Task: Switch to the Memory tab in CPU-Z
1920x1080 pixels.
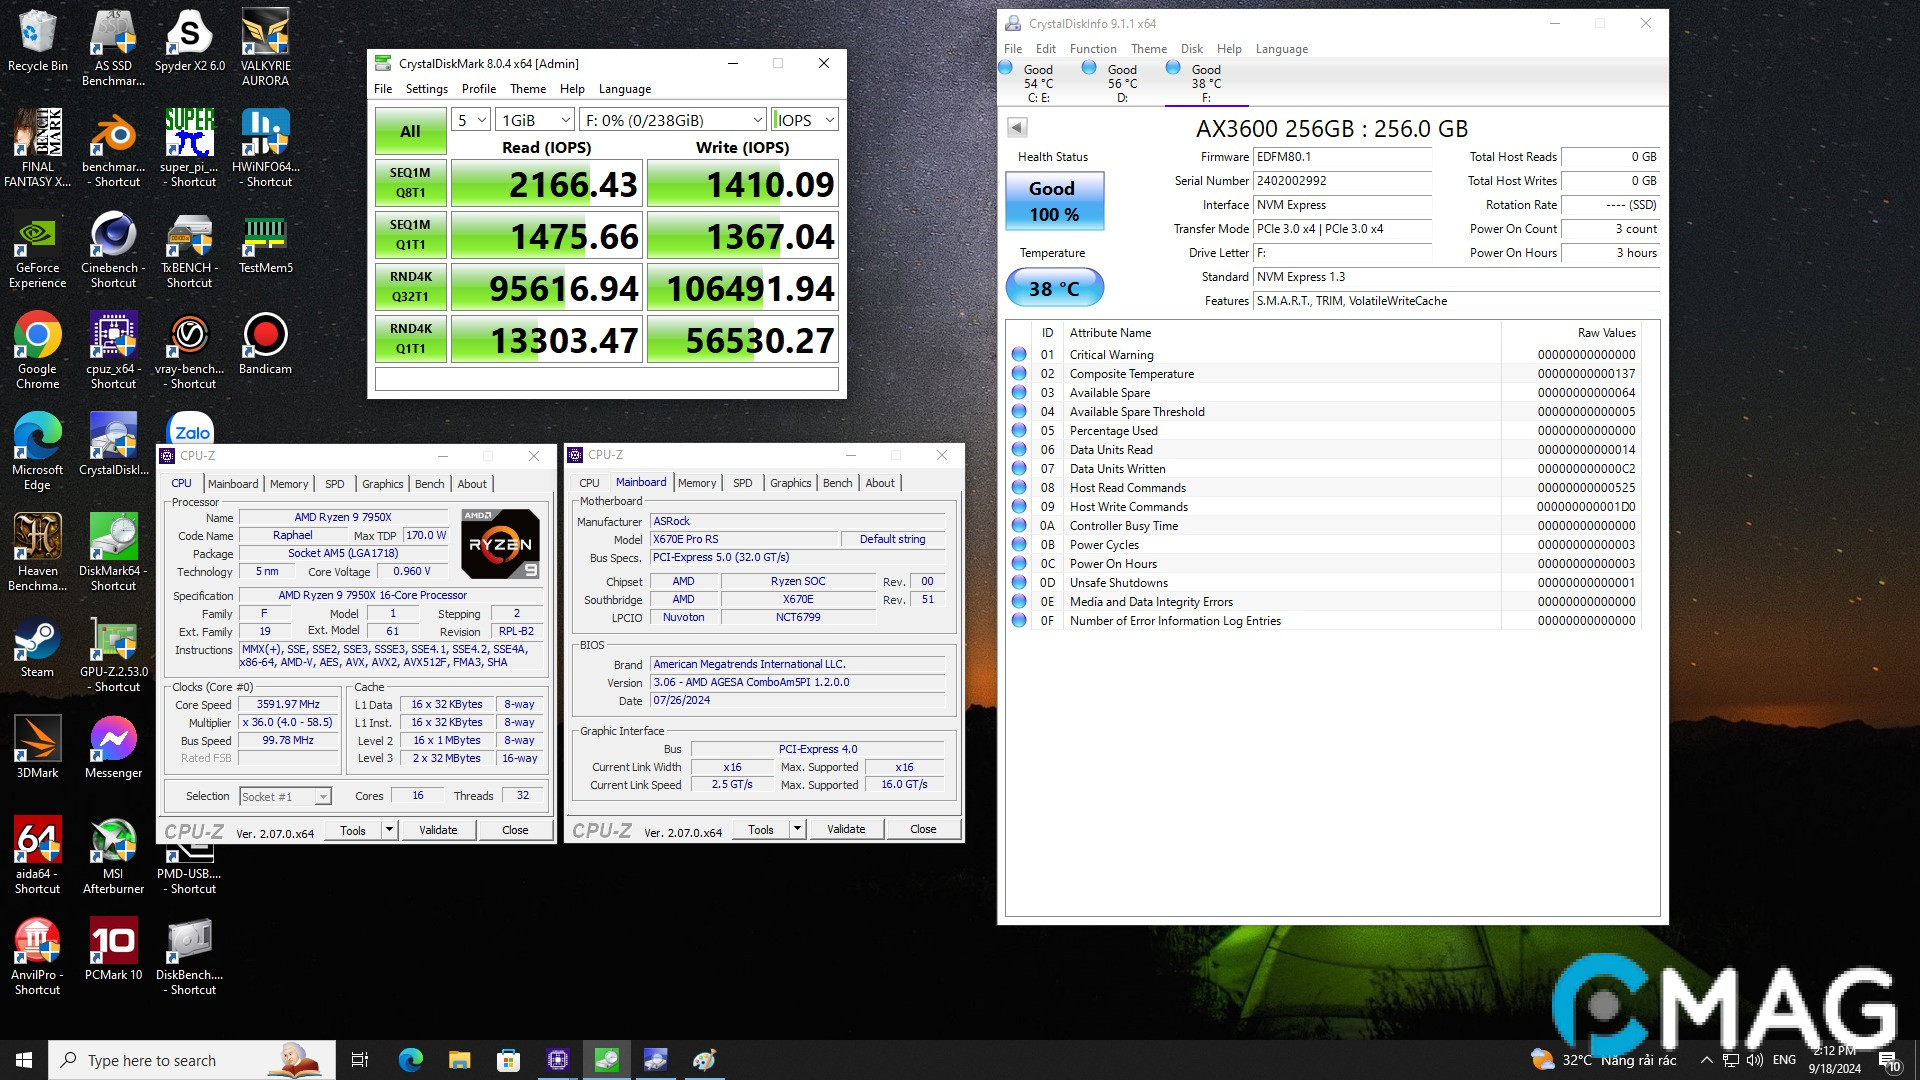Action: [289, 484]
